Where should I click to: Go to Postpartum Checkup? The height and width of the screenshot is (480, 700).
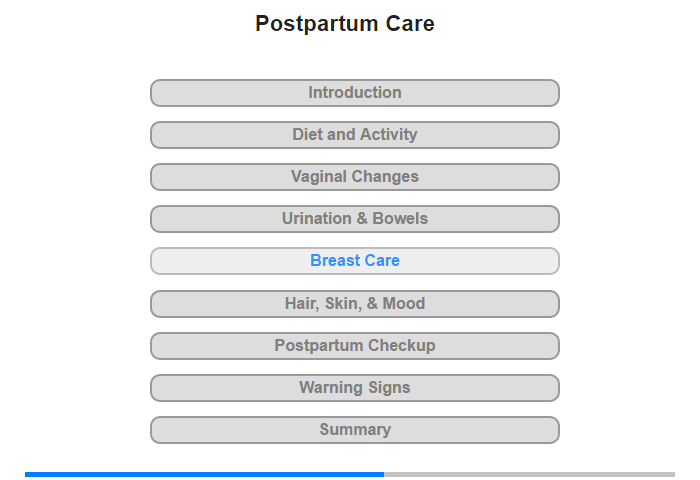[355, 346]
